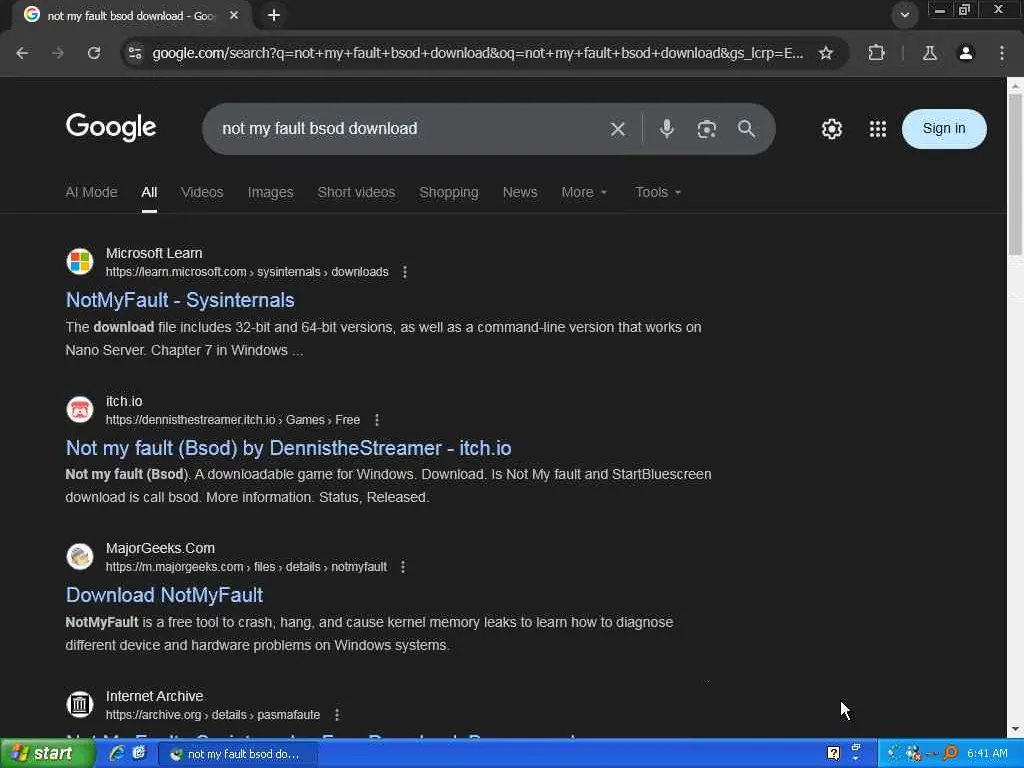Expand the Tools dropdown
Viewport: 1024px width, 768px height.
point(658,192)
